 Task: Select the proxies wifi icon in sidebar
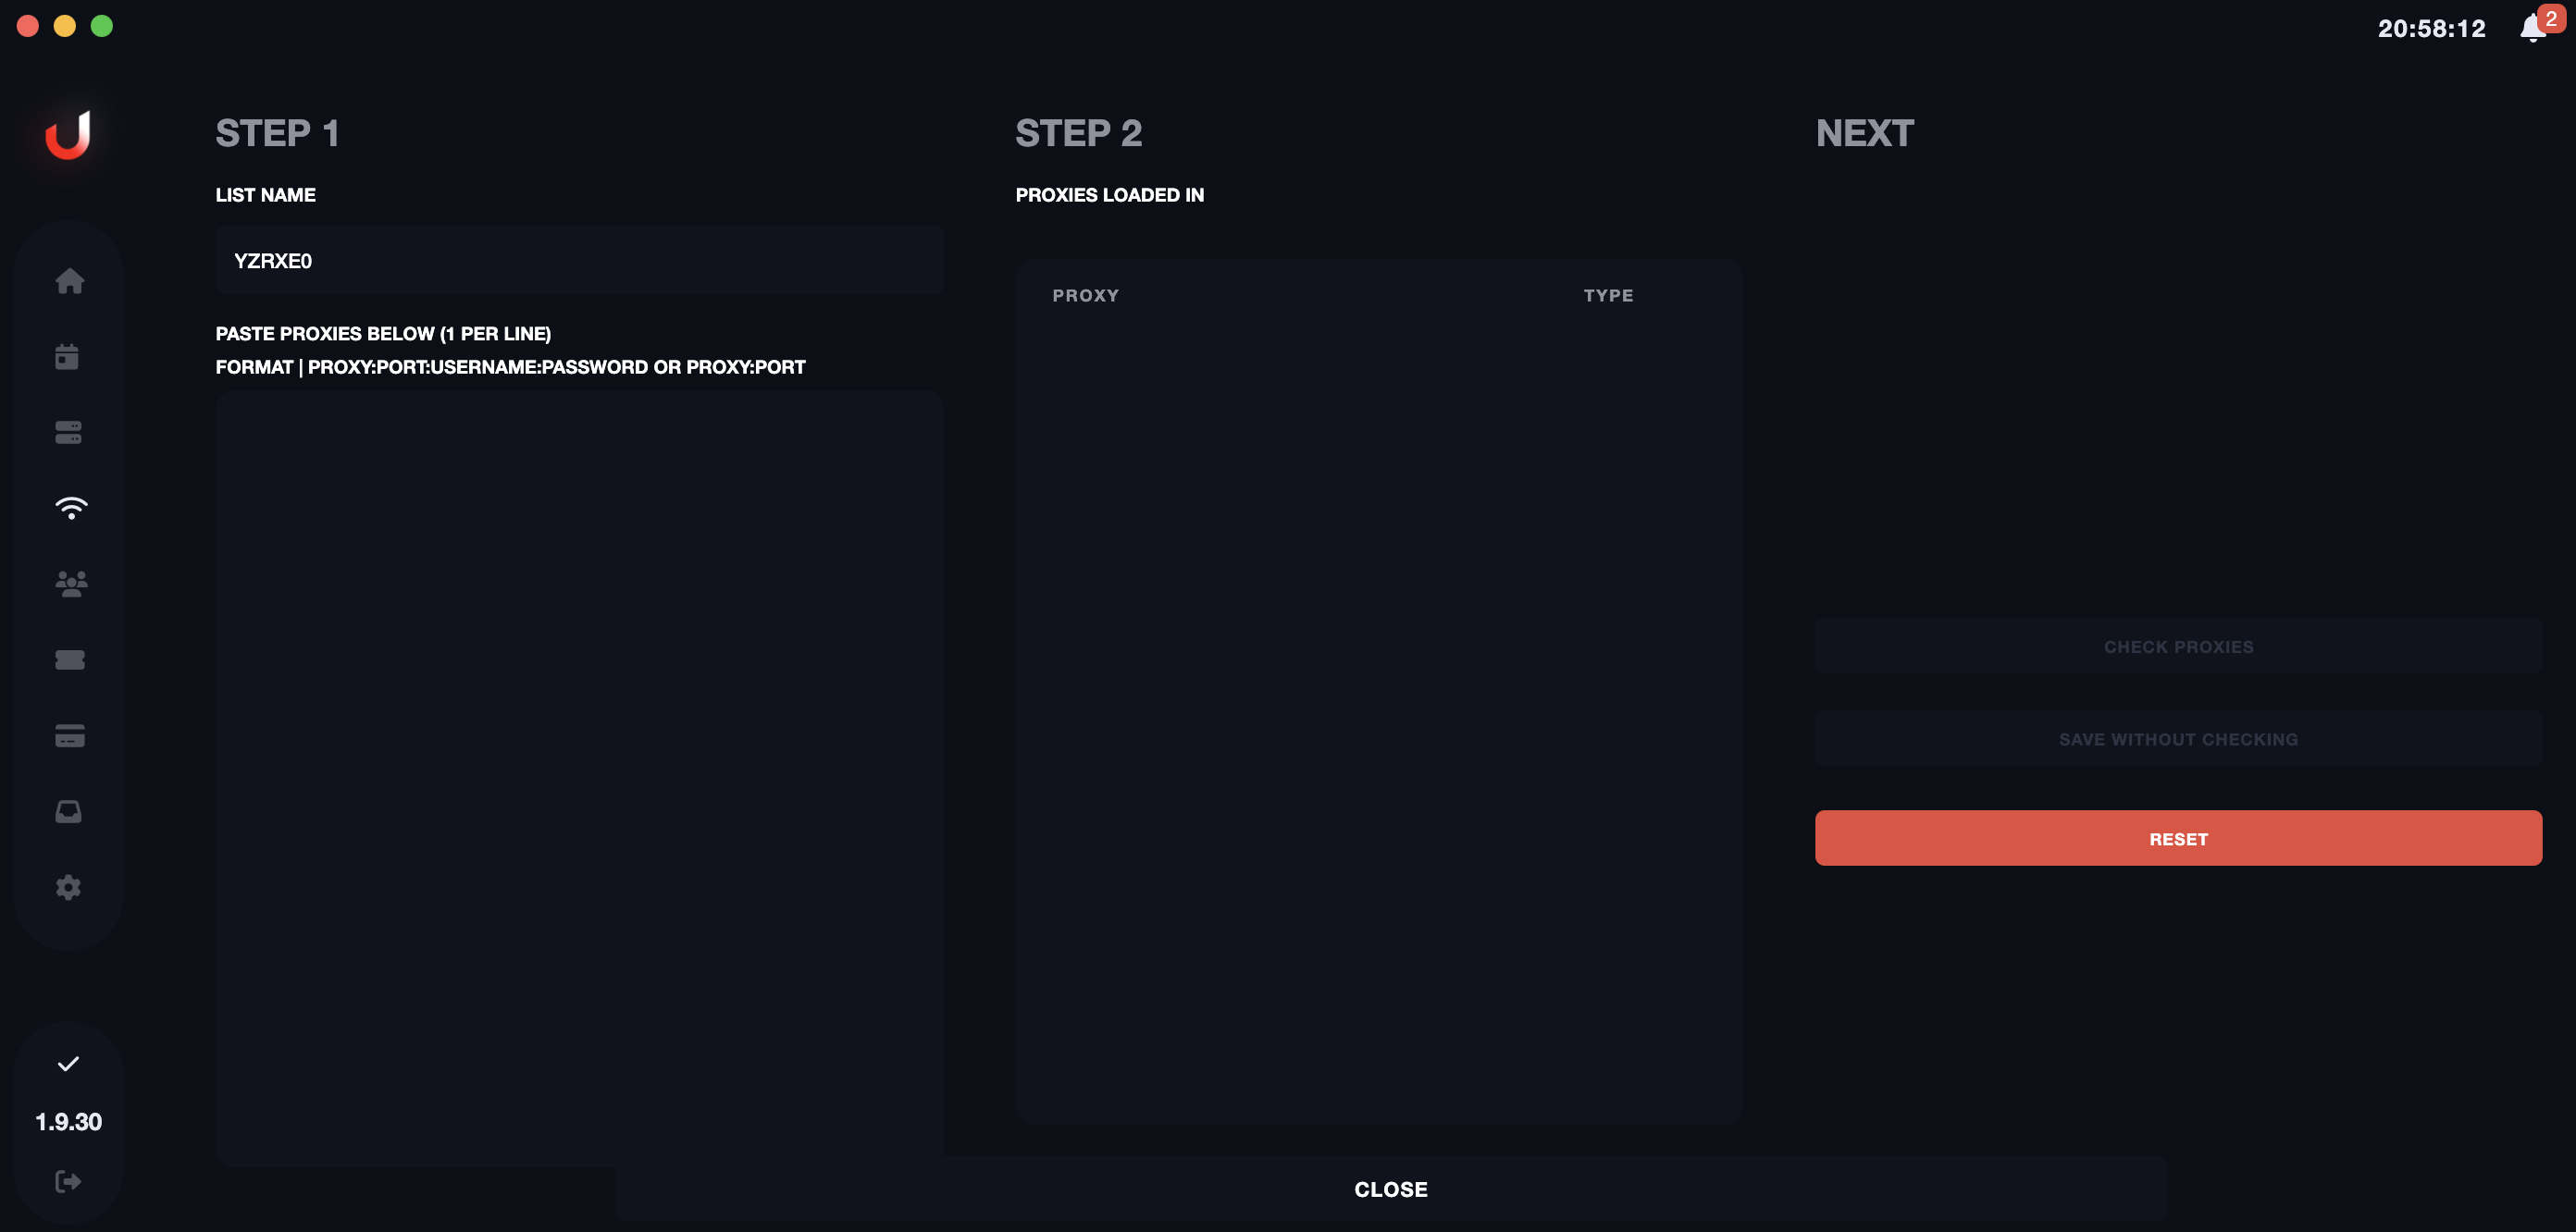coord(70,508)
